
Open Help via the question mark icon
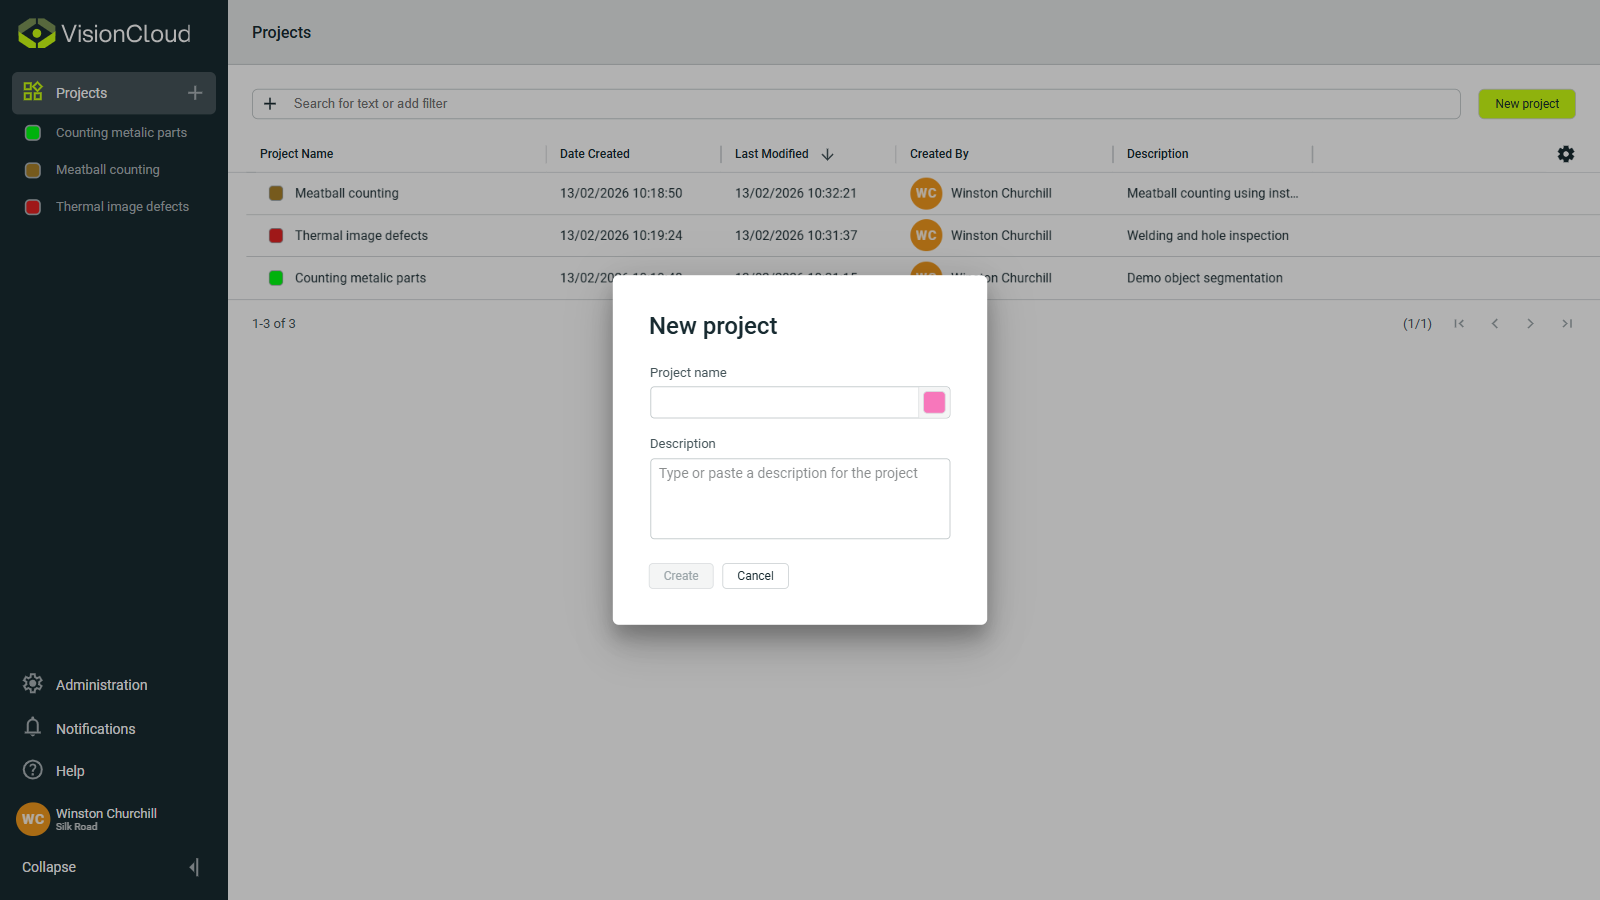[32, 770]
